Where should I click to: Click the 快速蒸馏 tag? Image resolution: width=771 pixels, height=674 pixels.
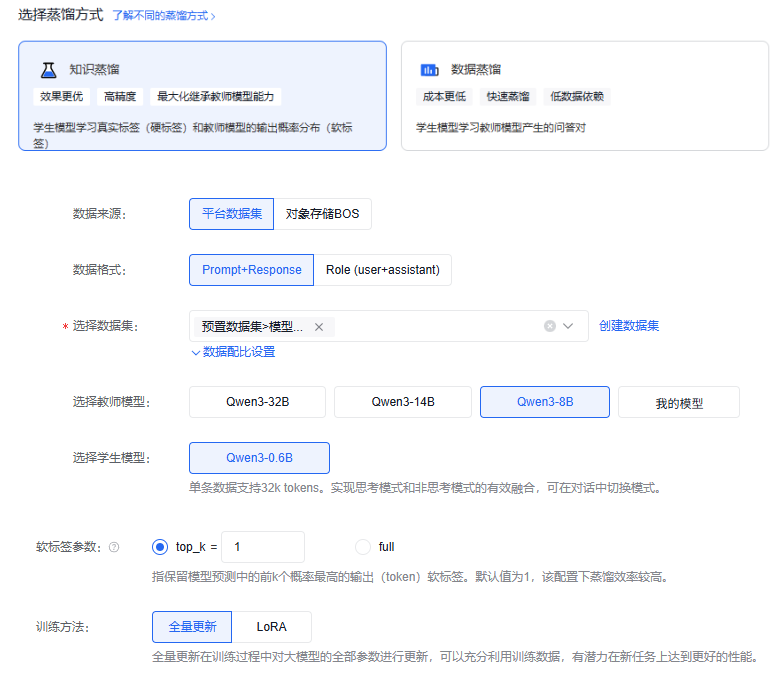(x=508, y=96)
